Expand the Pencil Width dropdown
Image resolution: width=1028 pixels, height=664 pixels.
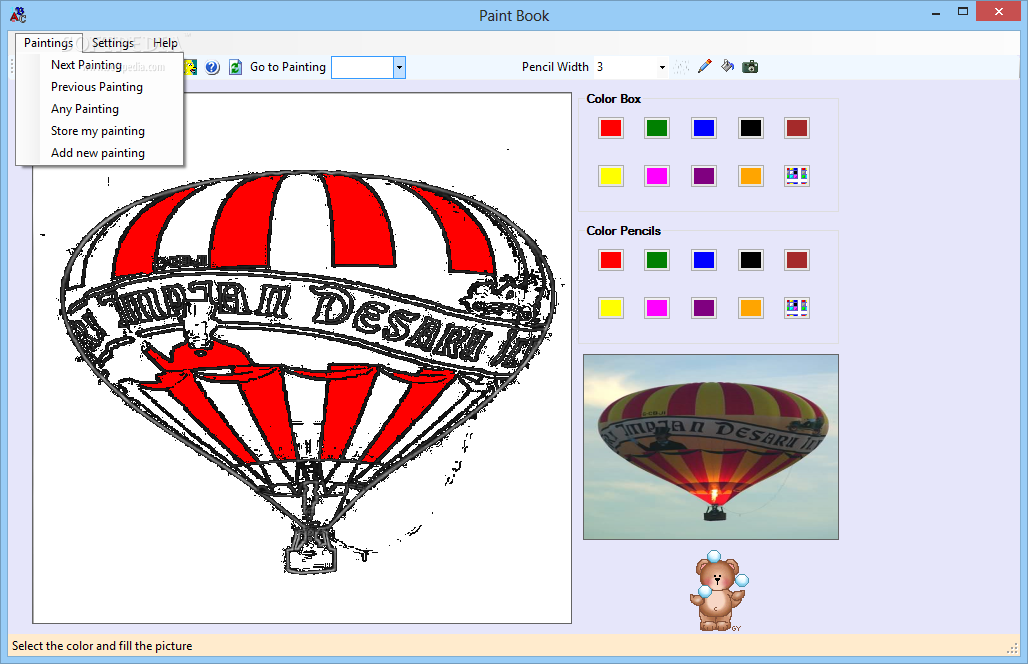point(662,67)
